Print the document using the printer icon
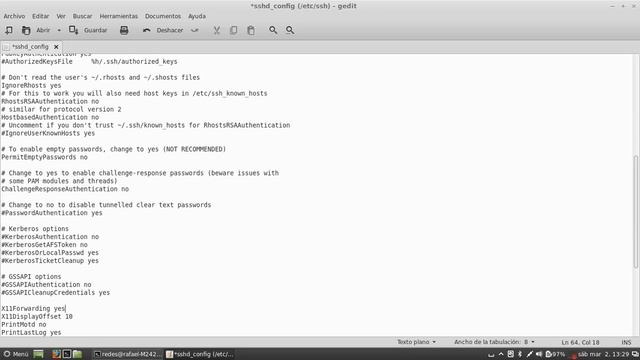640x360 pixels. click(x=124, y=30)
